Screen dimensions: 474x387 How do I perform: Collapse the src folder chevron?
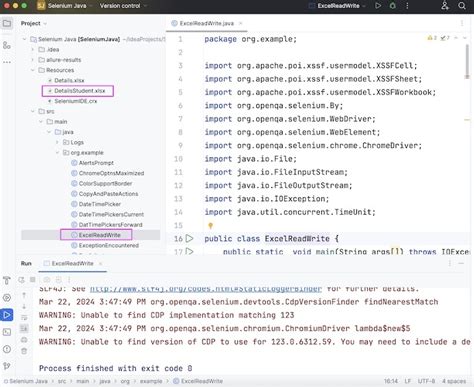point(33,111)
